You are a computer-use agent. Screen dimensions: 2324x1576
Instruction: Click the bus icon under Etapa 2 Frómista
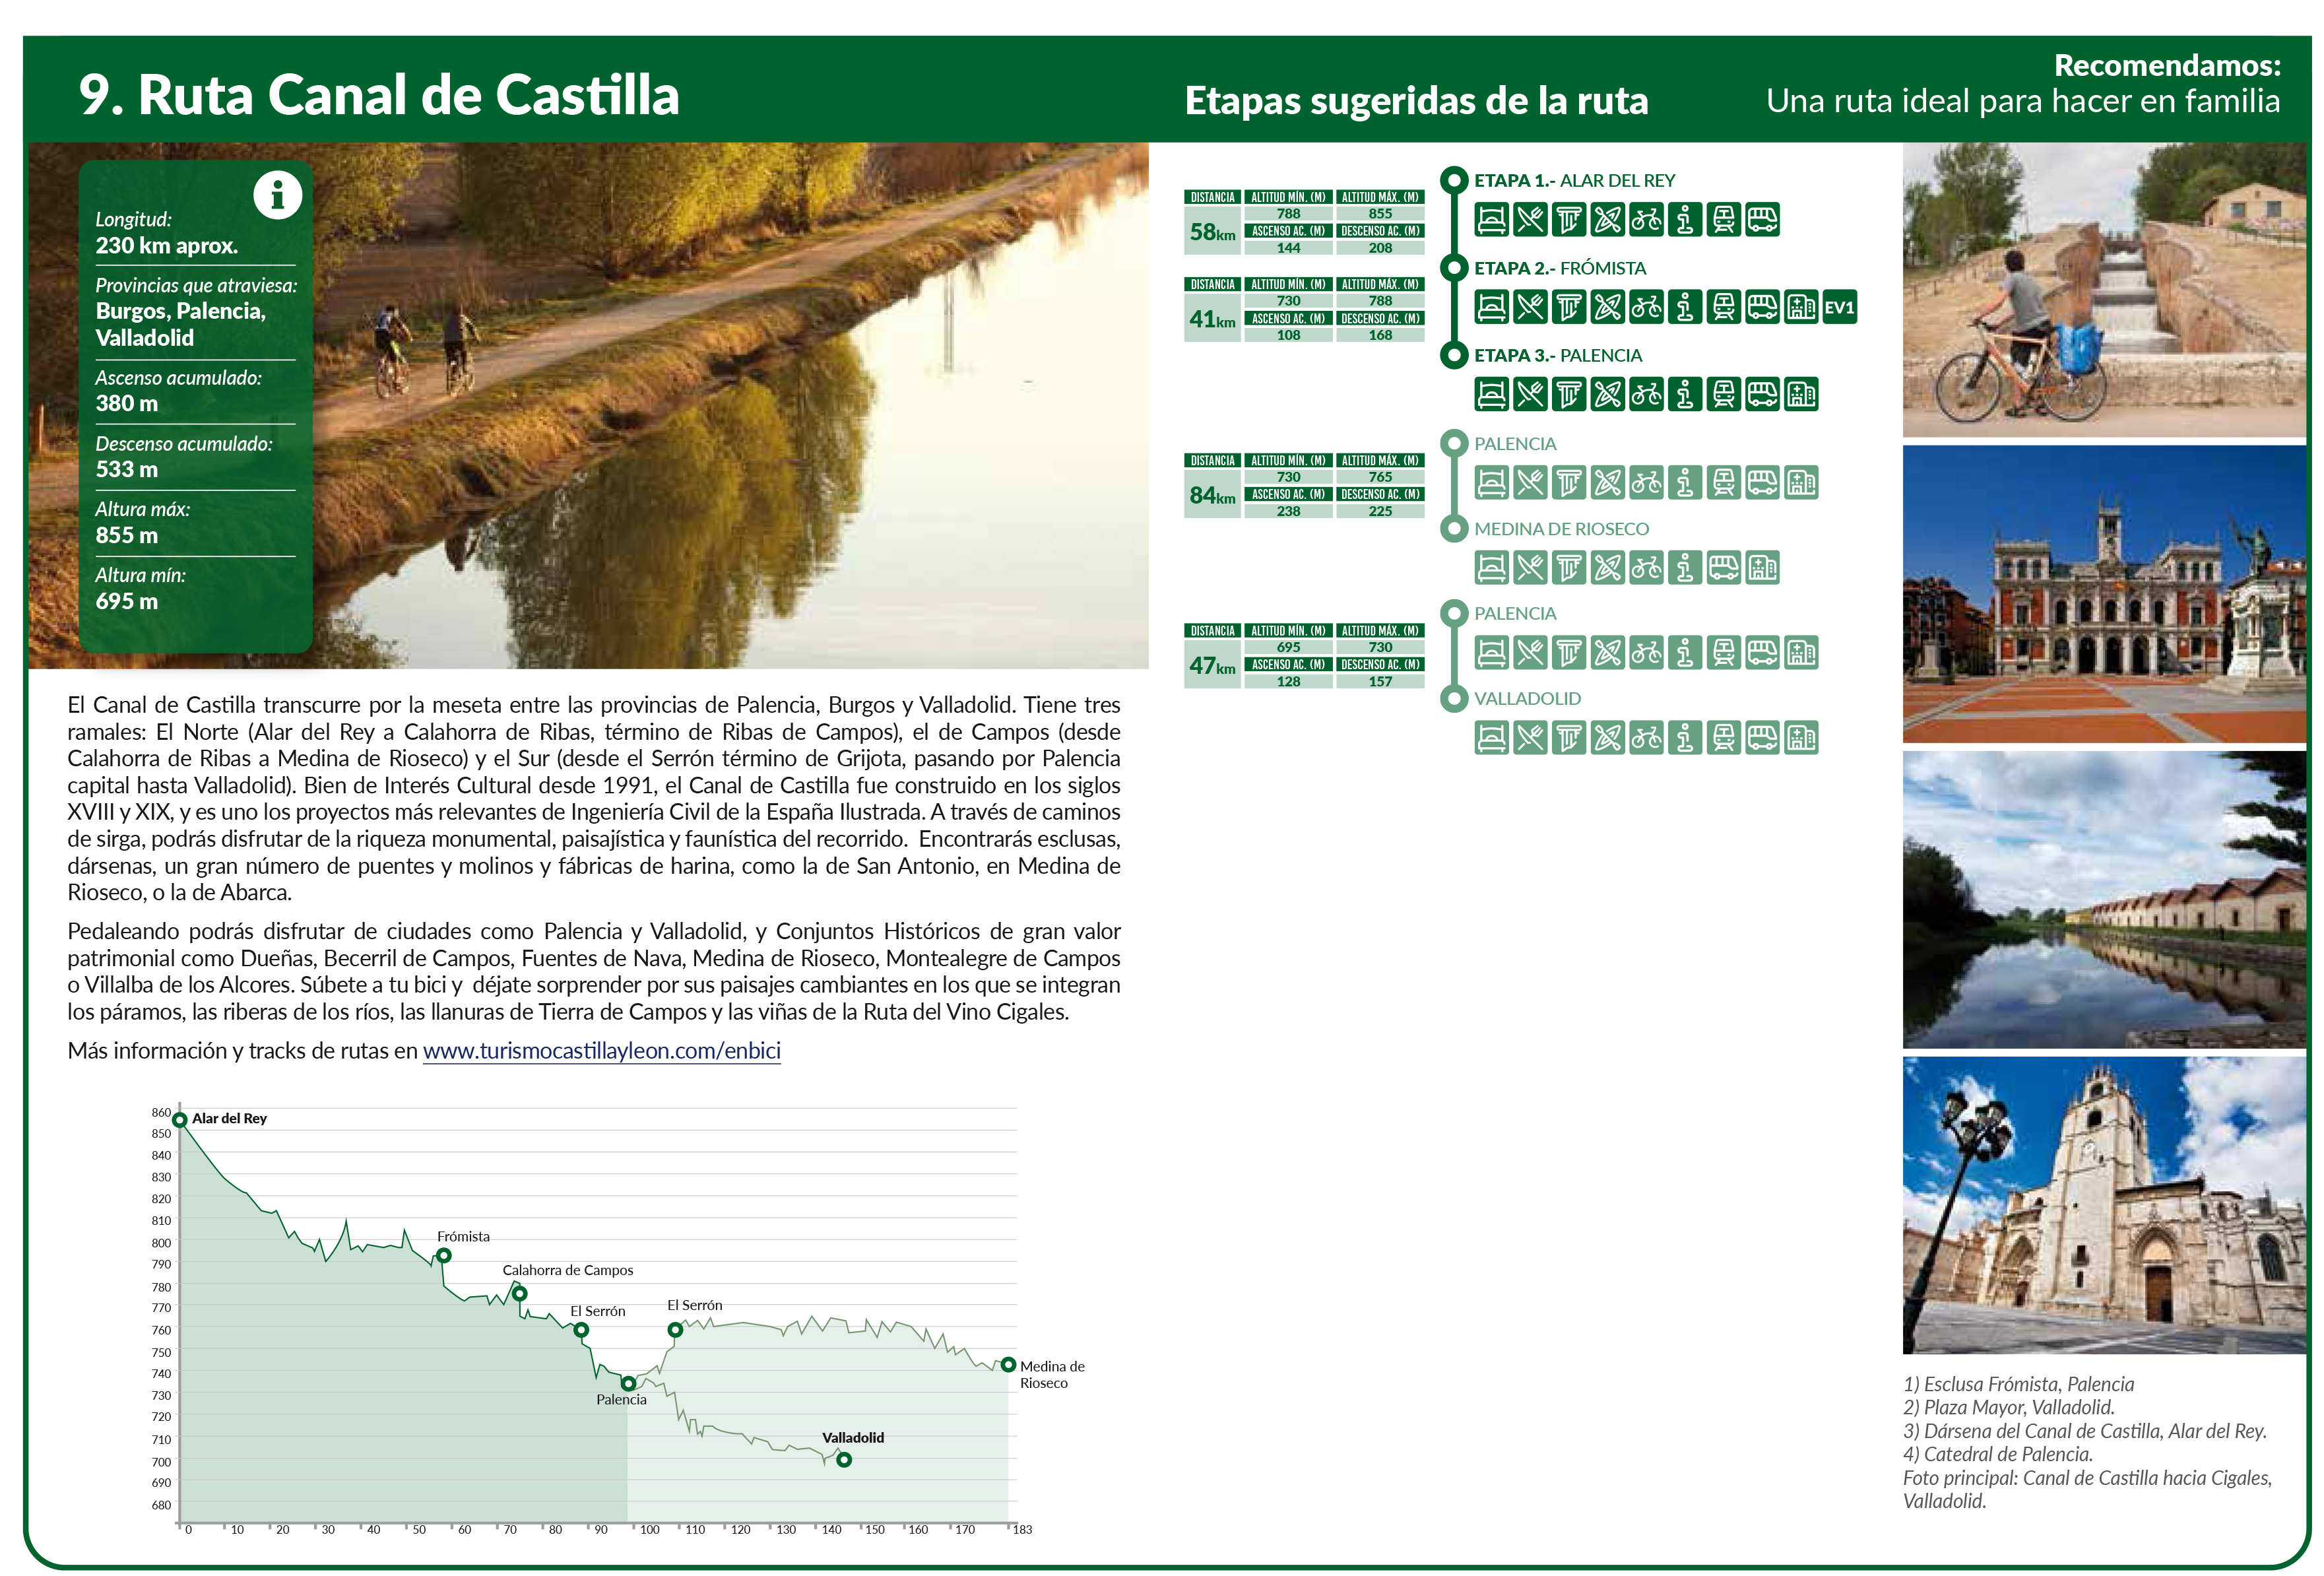coord(1763,307)
